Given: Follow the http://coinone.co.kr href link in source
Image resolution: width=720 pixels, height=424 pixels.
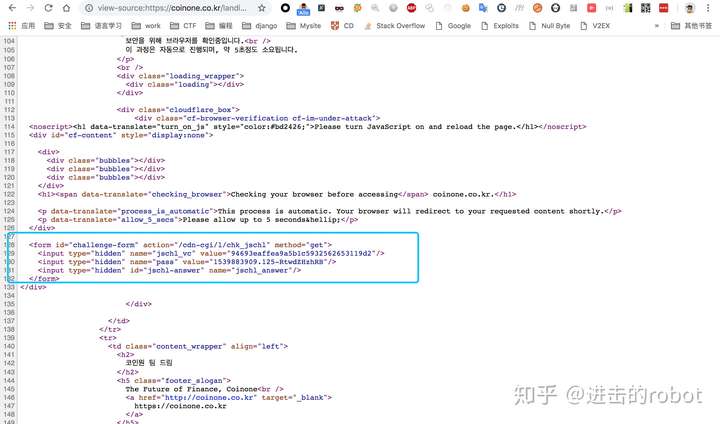Looking at the screenshot, I should [x=209, y=397].
